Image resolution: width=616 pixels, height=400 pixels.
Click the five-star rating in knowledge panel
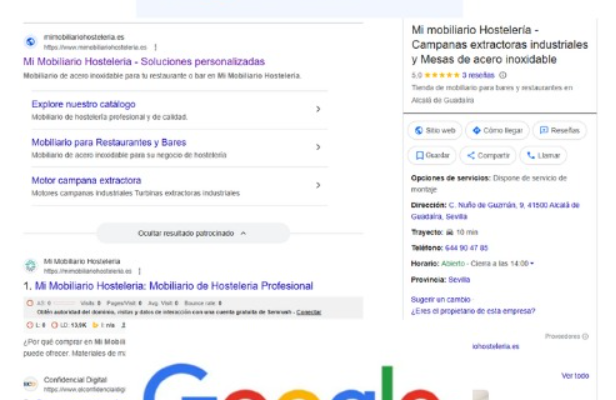click(442, 75)
